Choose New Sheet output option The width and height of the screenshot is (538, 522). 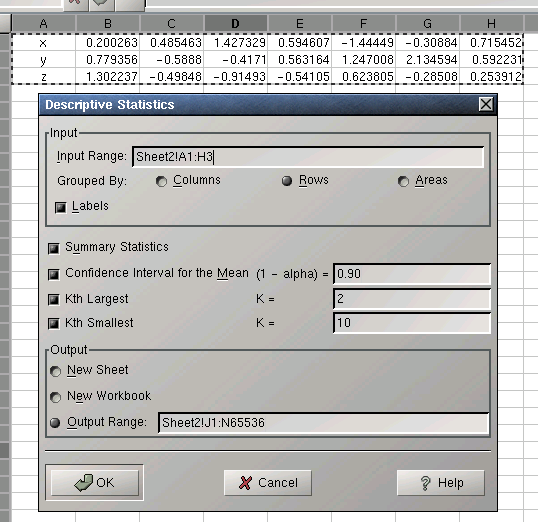pos(55,371)
